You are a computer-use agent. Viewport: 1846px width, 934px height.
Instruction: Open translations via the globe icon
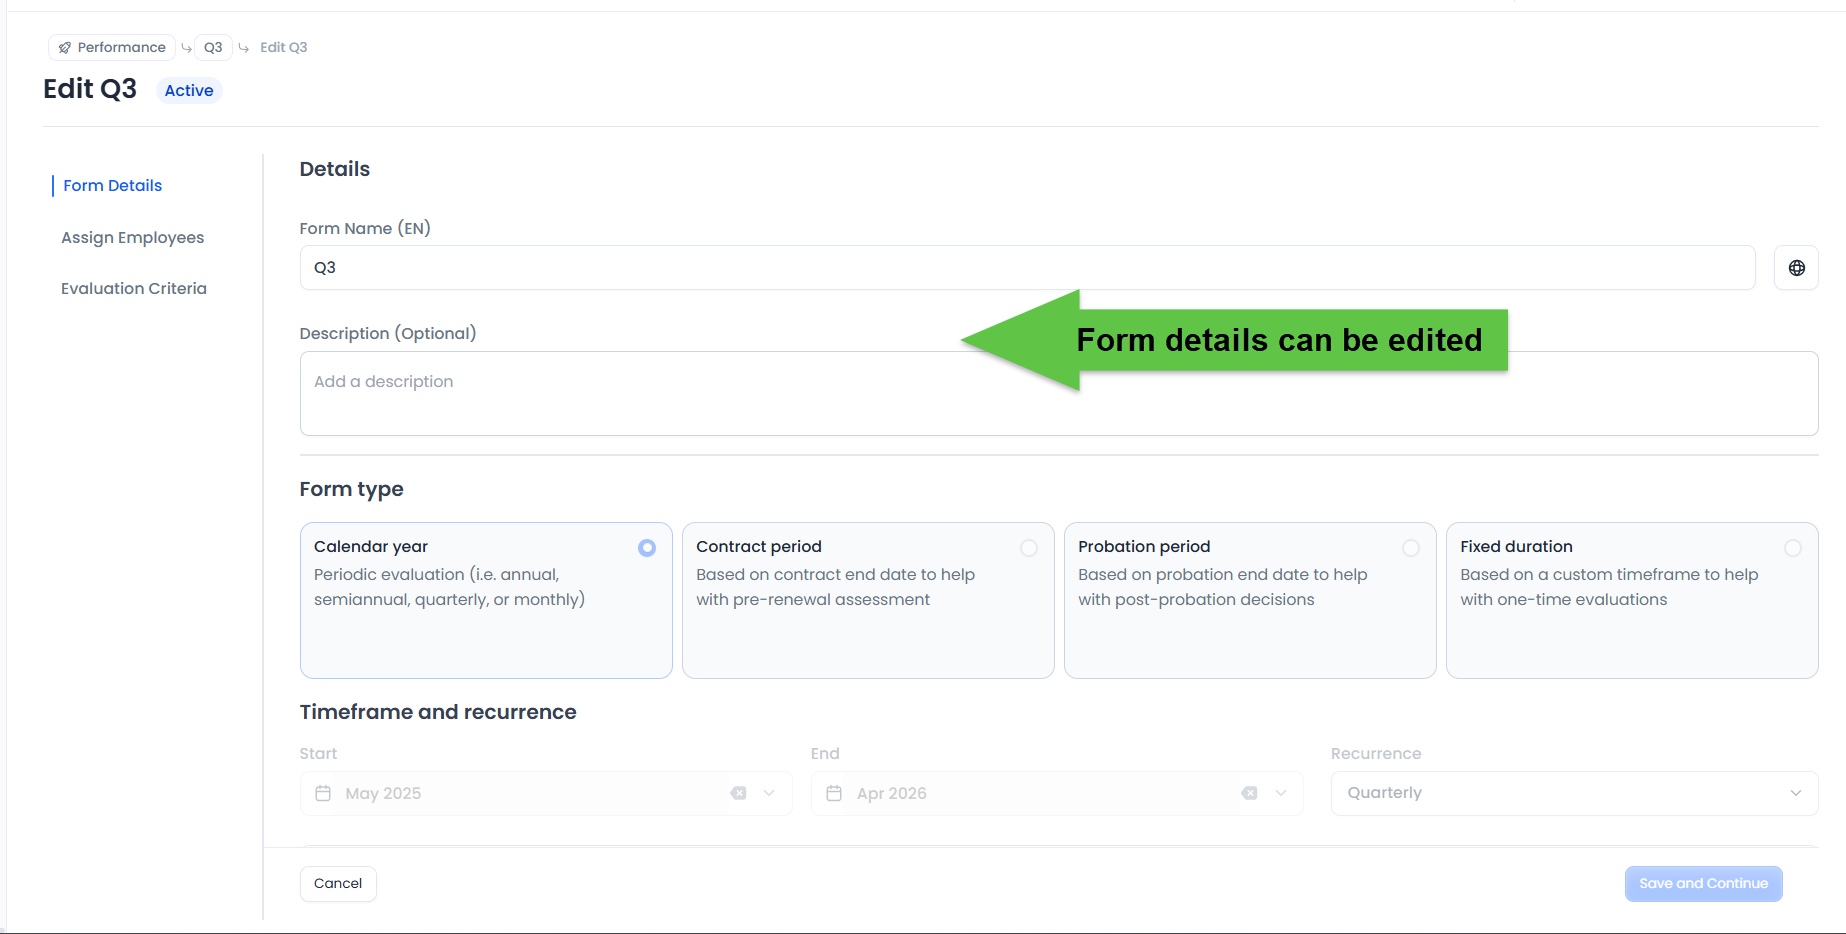point(1796,267)
